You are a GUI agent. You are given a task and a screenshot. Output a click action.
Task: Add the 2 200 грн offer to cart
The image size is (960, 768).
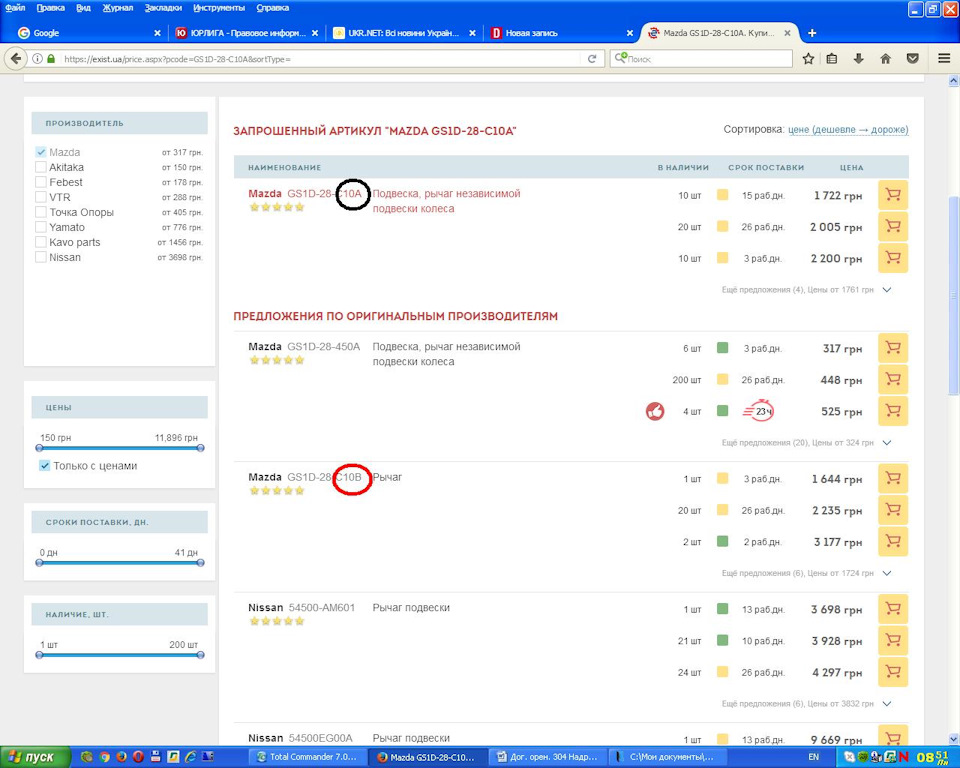[x=893, y=258]
